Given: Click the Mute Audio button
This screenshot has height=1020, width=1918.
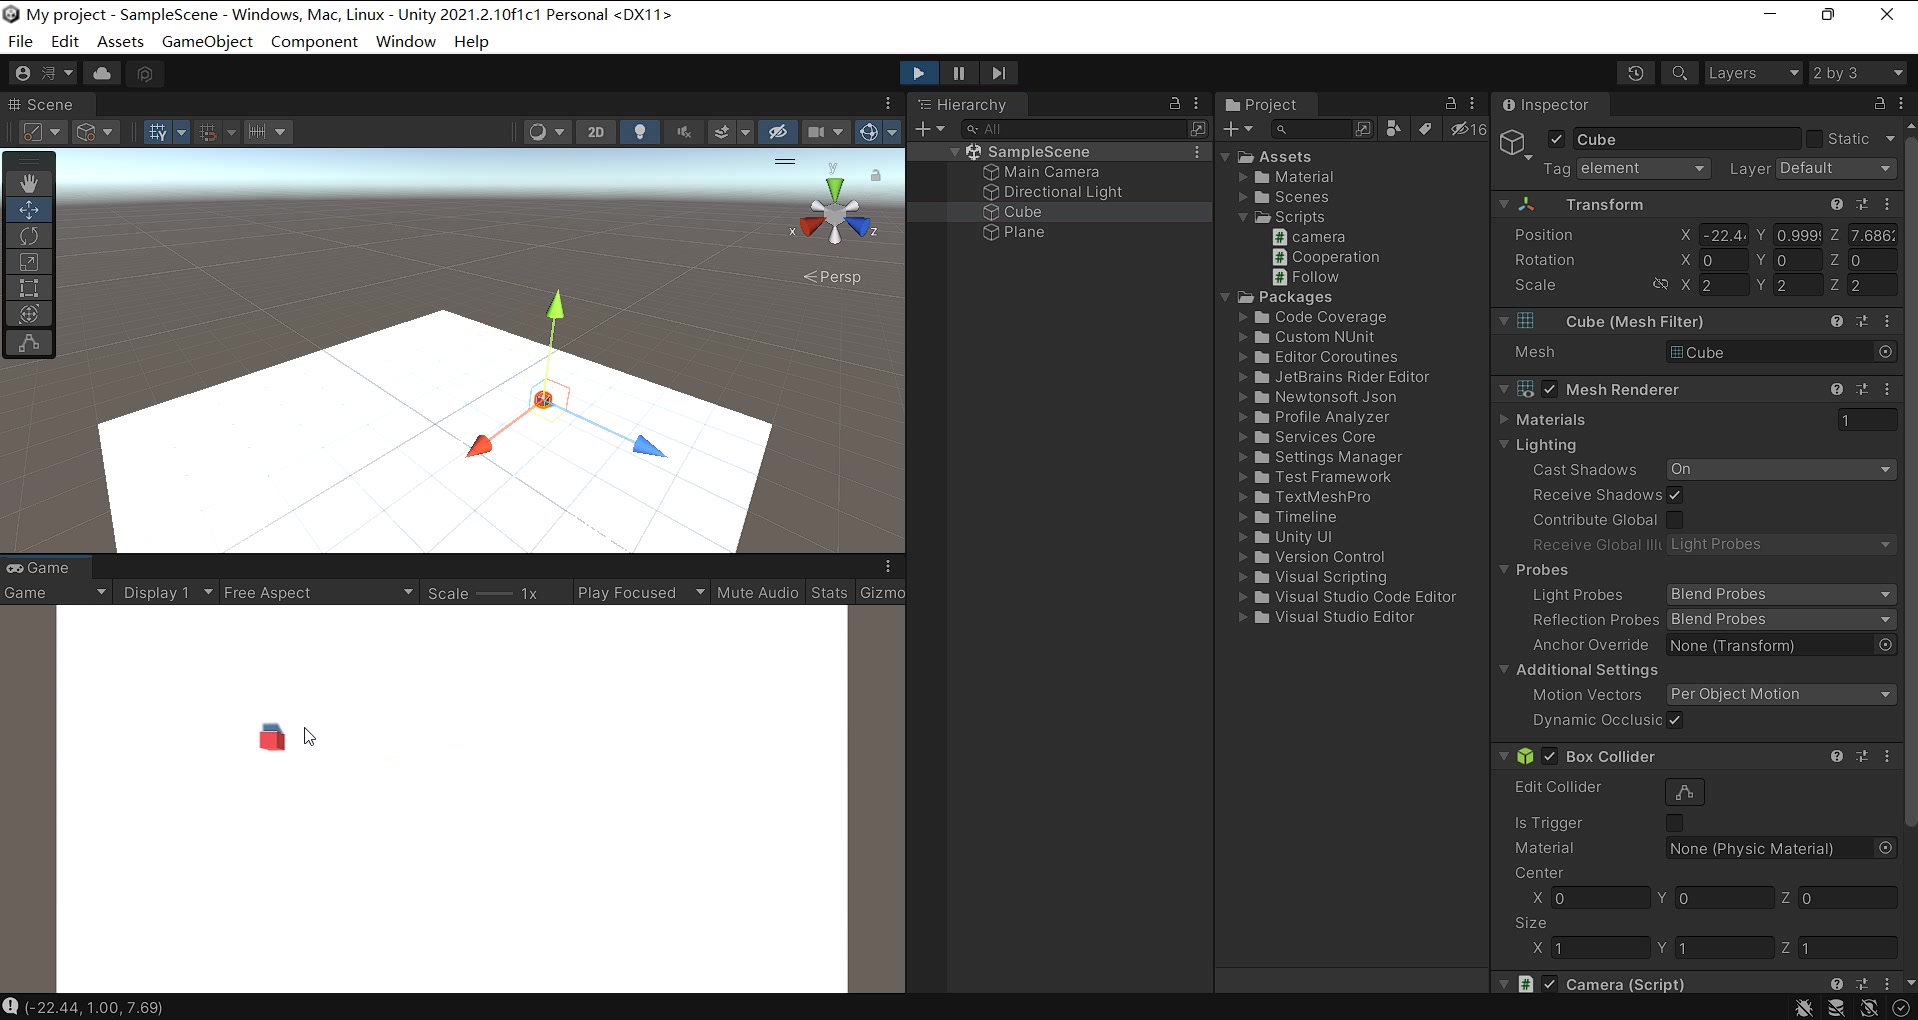Looking at the screenshot, I should [757, 593].
